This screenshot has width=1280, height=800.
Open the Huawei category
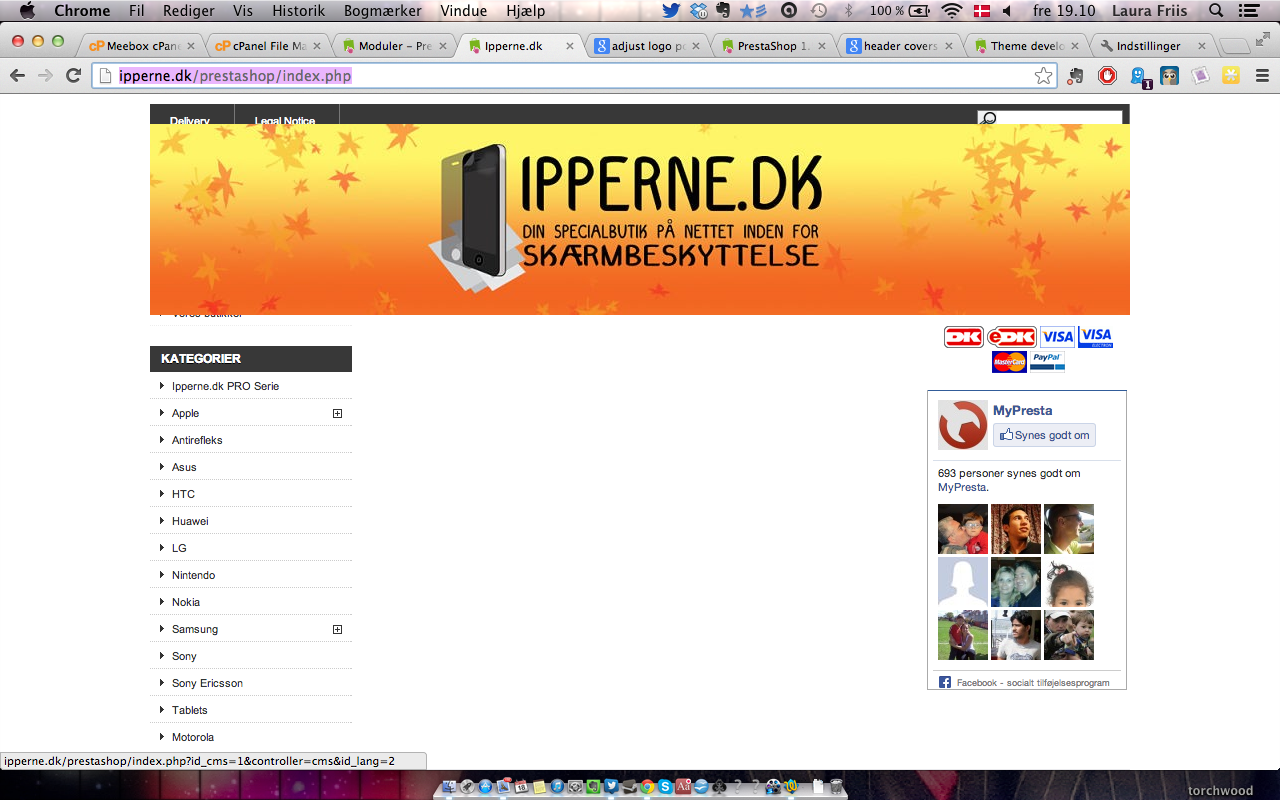tap(190, 521)
